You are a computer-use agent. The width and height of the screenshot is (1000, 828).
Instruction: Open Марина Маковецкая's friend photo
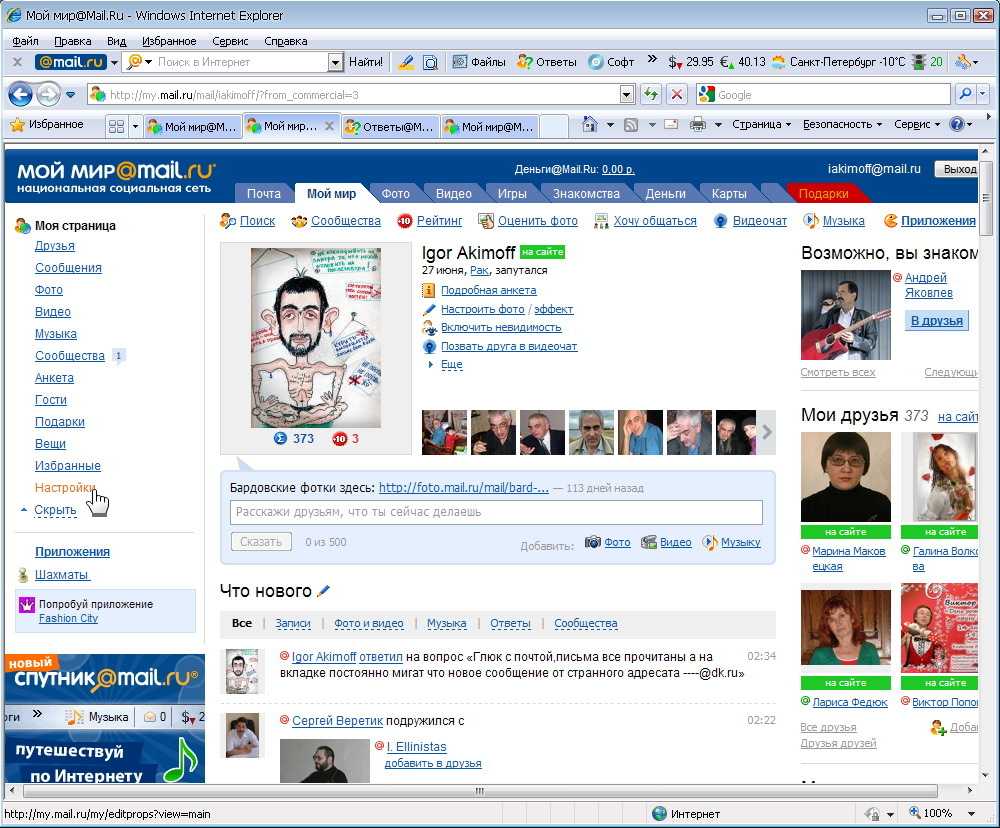click(x=846, y=477)
